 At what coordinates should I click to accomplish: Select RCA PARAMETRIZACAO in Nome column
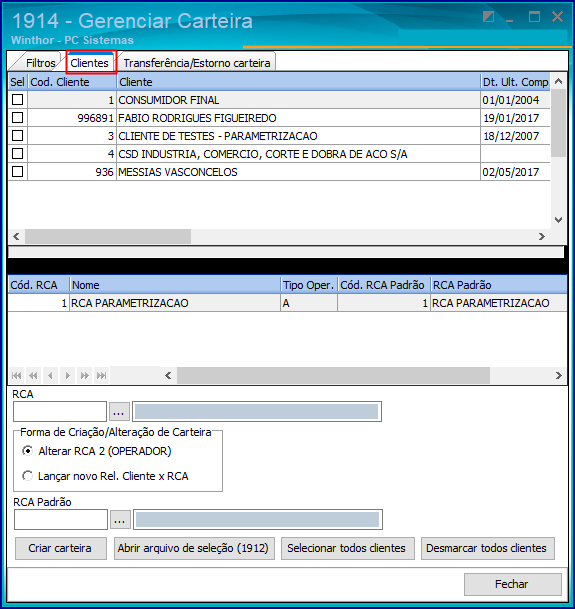(175, 303)
